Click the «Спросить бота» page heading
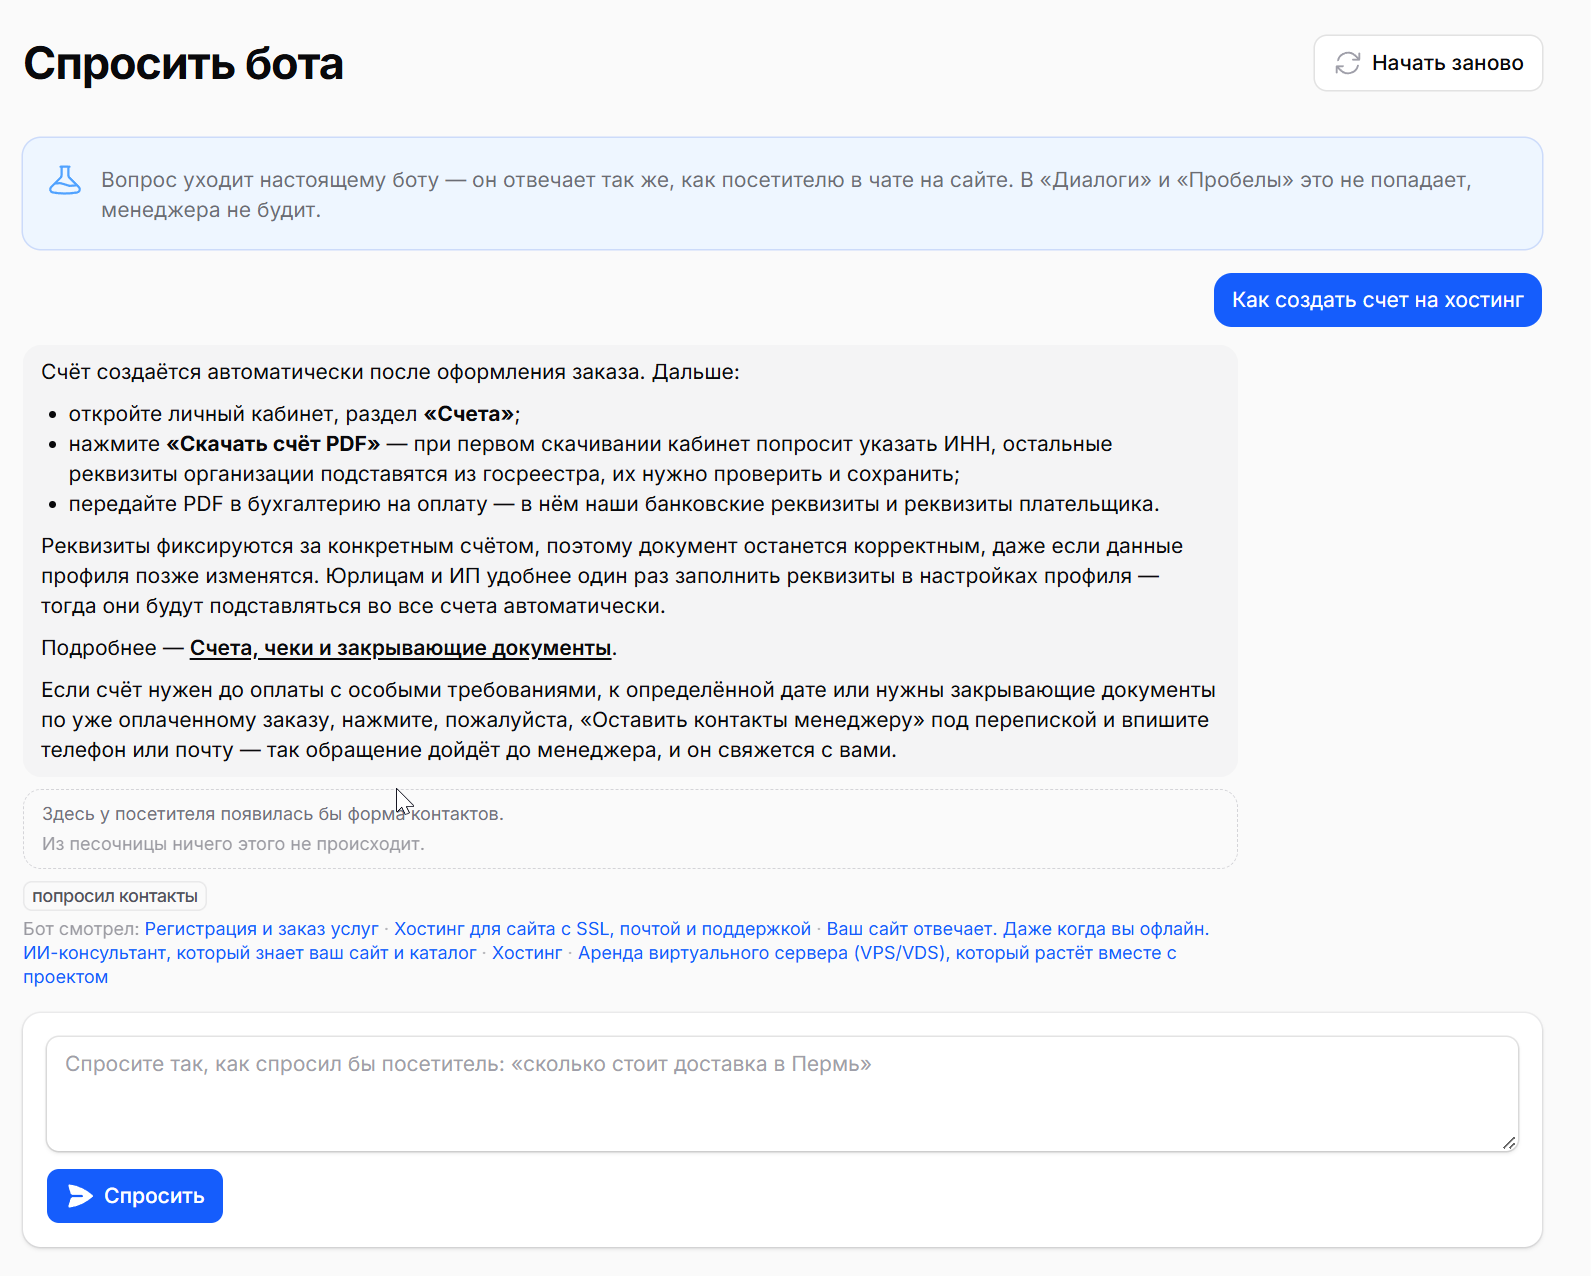The image size is (1591, 1276). (x=184, y=64)
